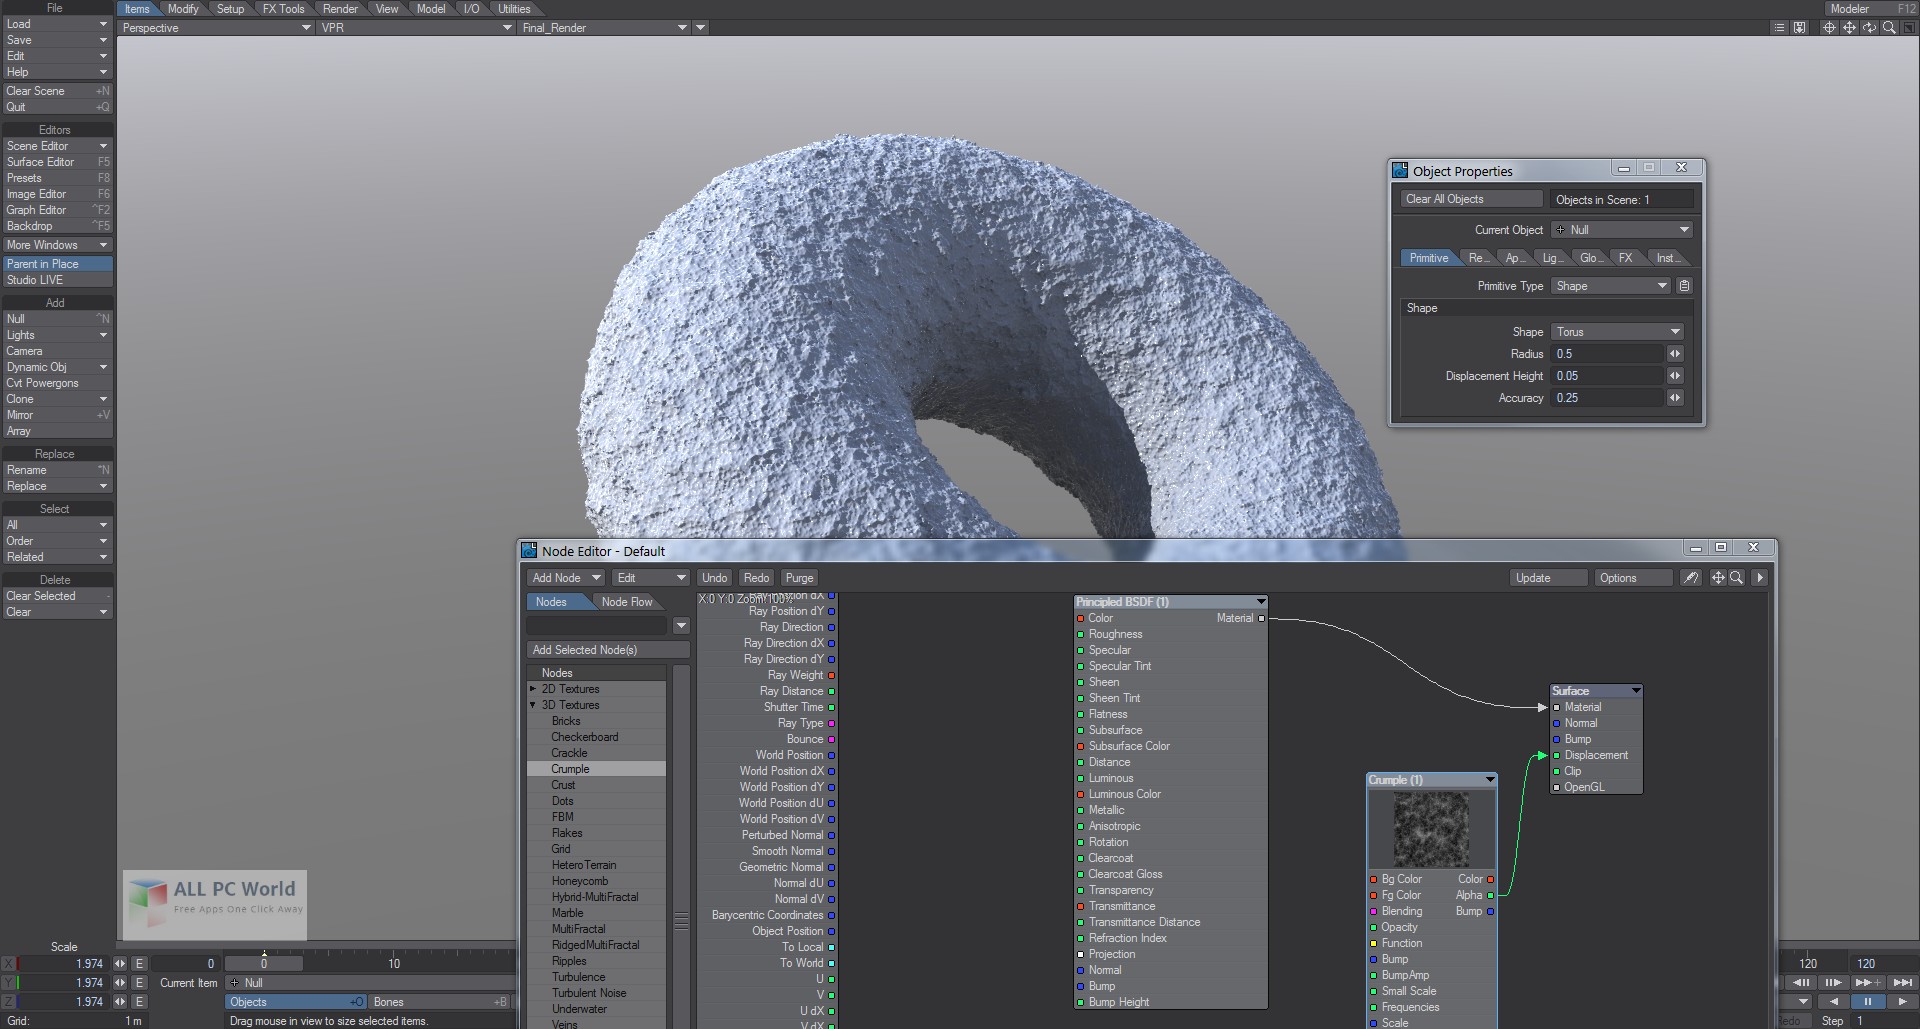Click the Node Editor edit pencil icon

[1690, 578]
